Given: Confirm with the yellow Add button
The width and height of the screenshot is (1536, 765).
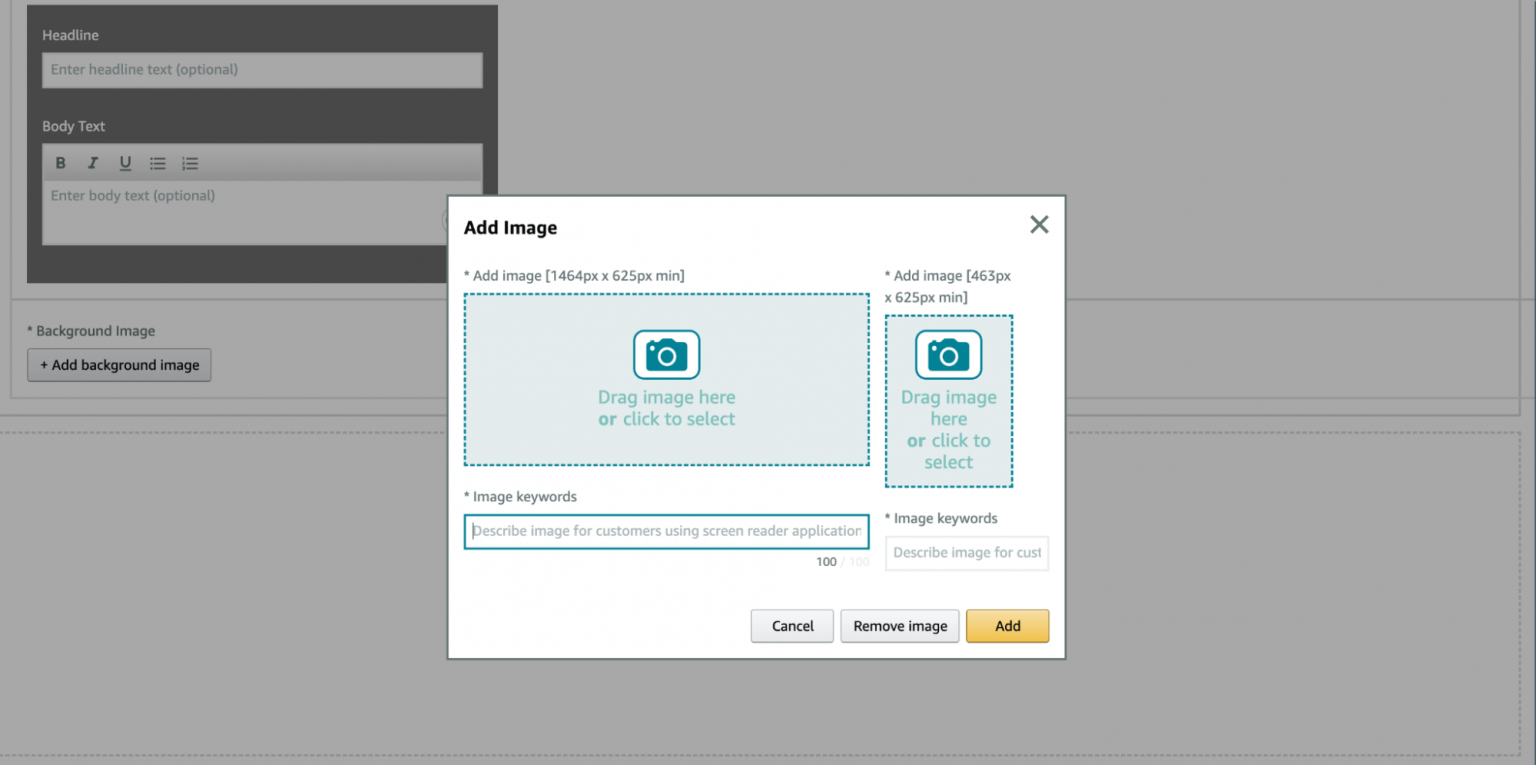Looking at the screenshot, I should click(x=1007, y=626).
